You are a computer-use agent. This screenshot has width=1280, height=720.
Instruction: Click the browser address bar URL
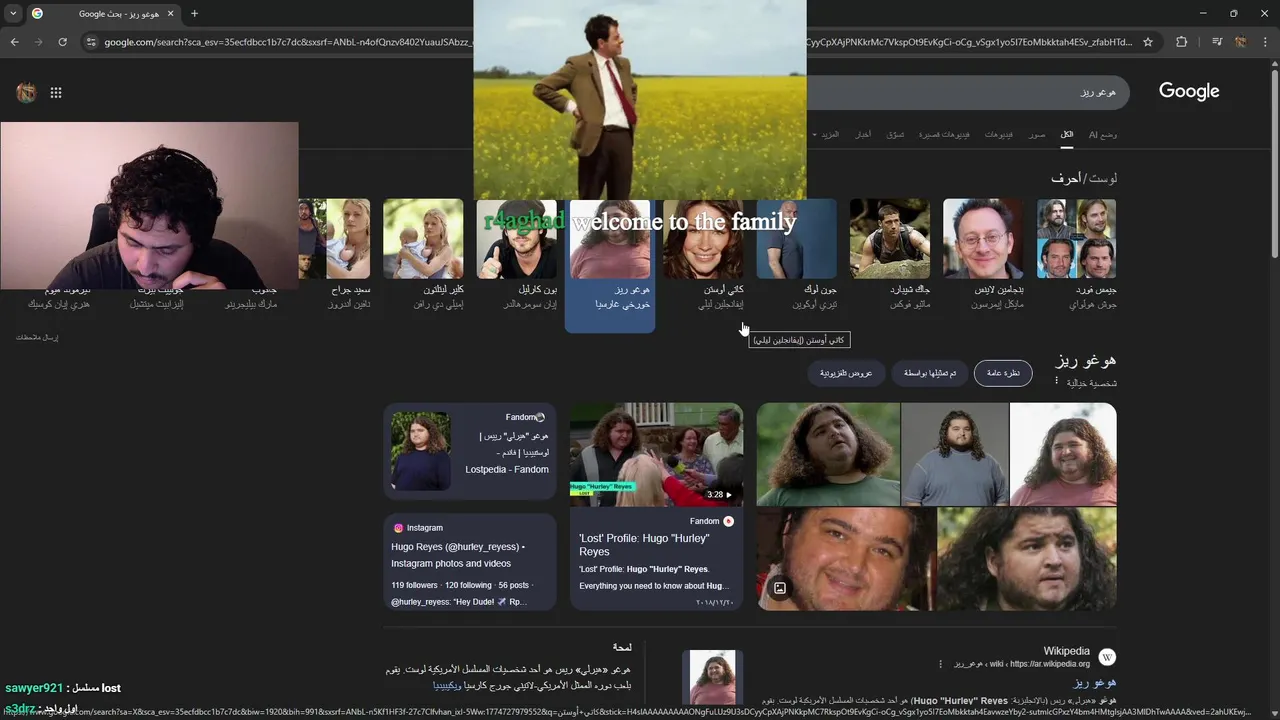[617, 42]
